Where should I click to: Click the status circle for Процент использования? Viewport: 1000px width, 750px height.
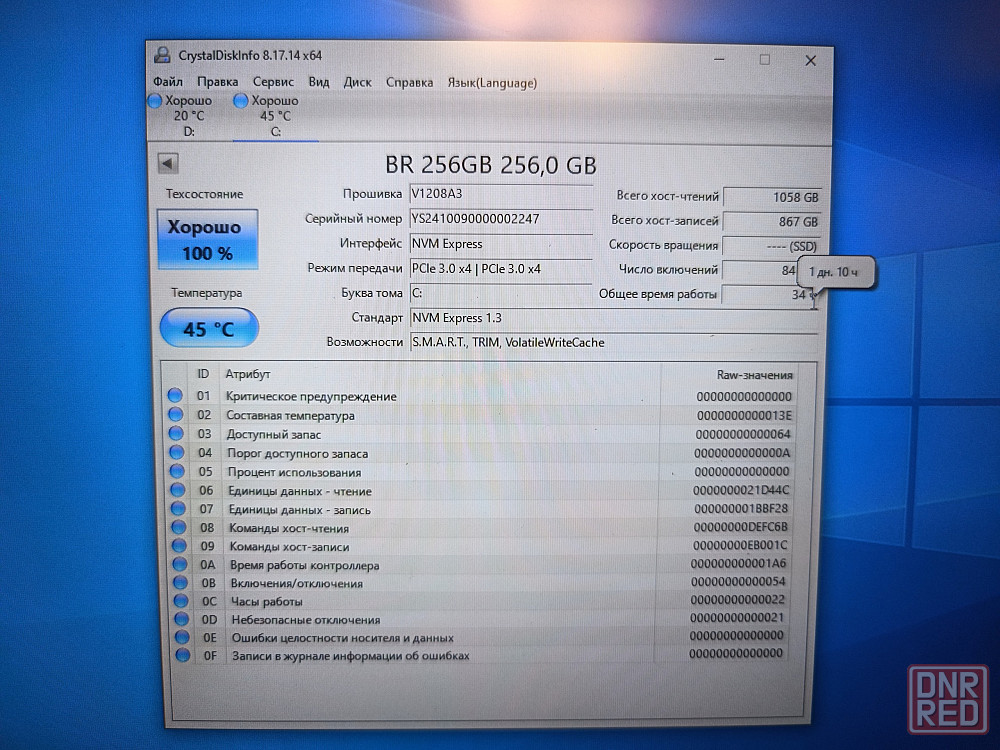click(x=177, y=472)
